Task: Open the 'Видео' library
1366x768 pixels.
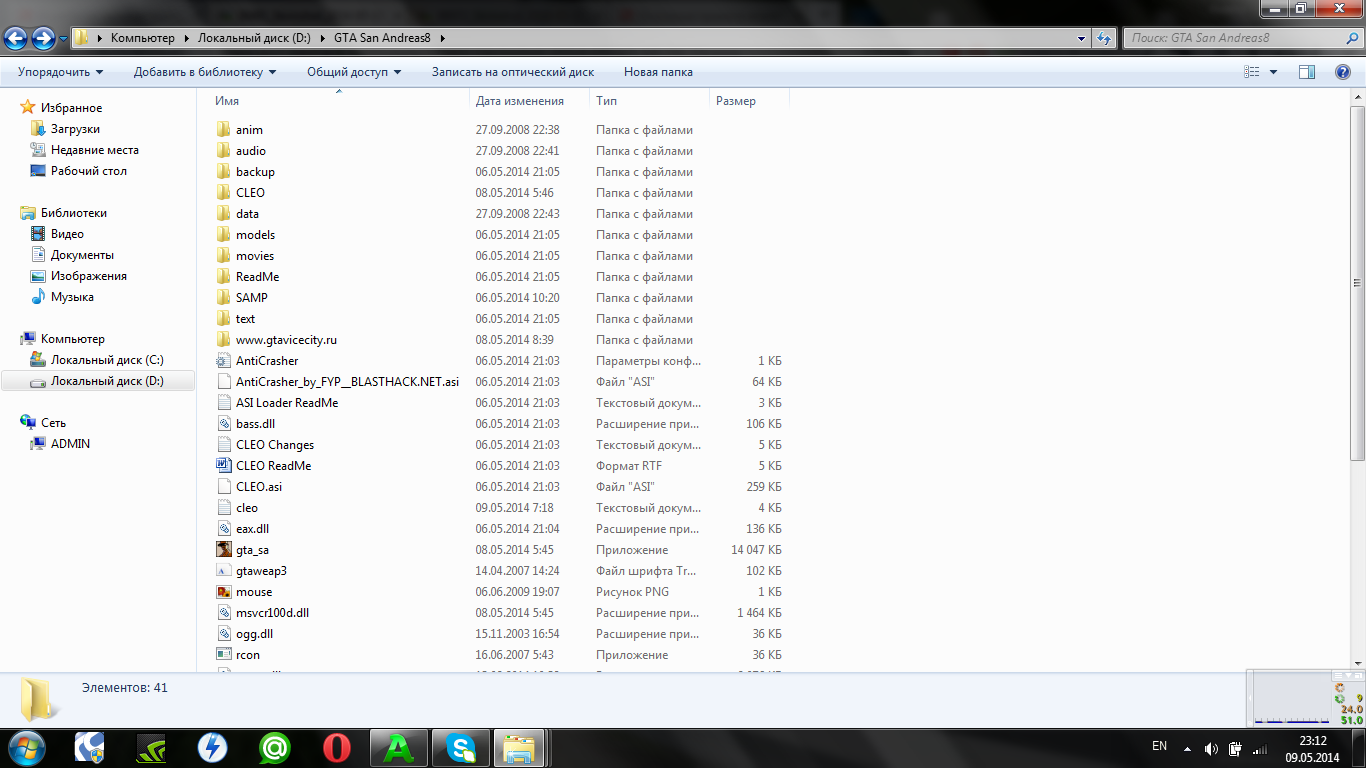Action: click(67, 234)
